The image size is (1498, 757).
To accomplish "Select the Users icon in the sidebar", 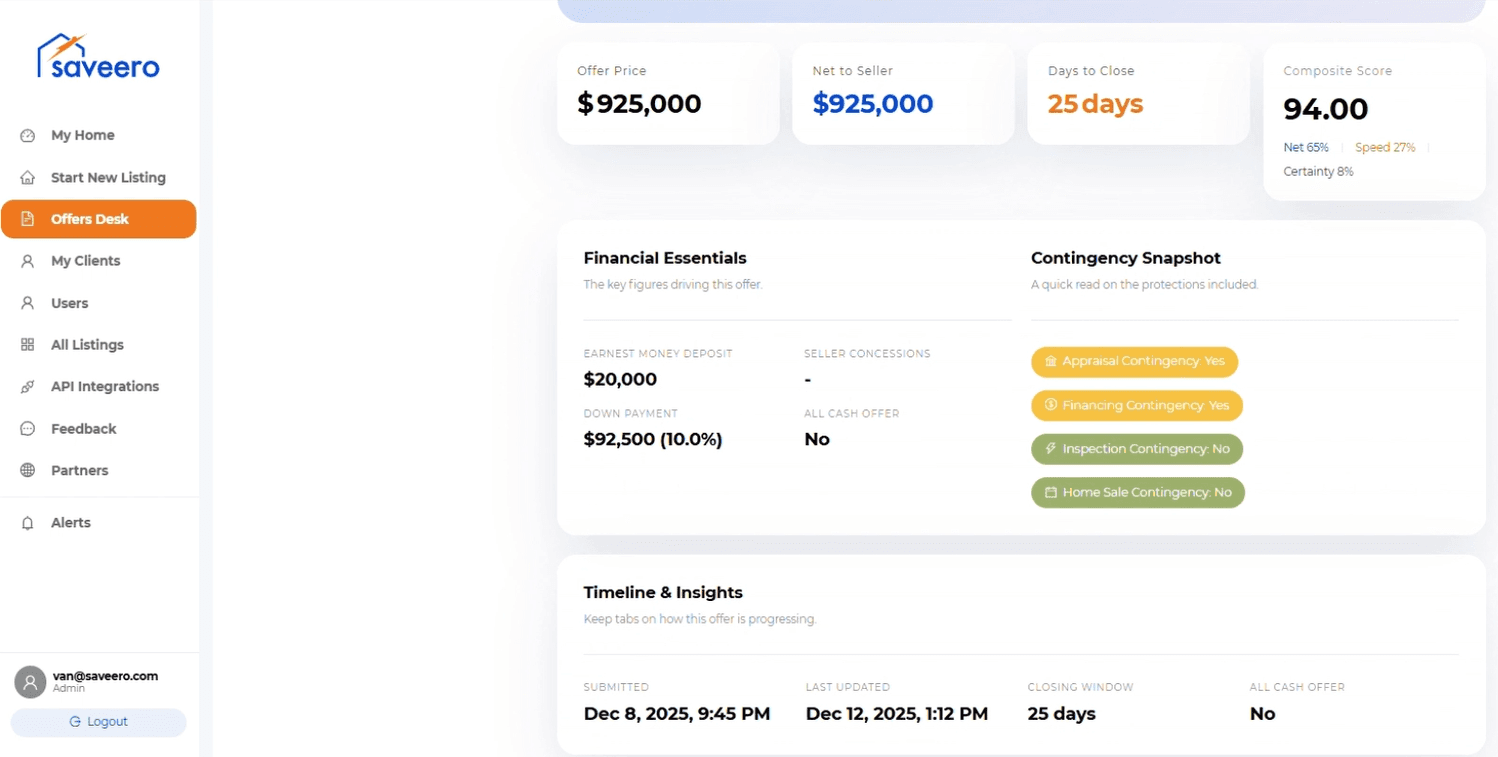I will (x=27, y=303).
